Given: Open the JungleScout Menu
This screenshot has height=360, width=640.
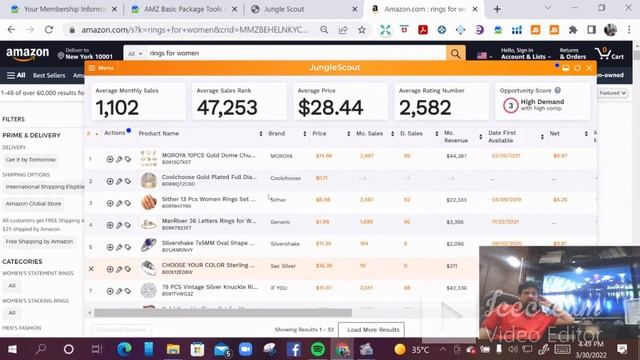Looking at the screenshot, I should (x=101, y=68).
